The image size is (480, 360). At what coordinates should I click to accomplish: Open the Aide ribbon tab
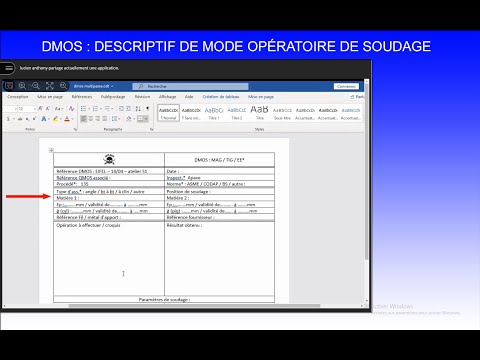[189, 97]
